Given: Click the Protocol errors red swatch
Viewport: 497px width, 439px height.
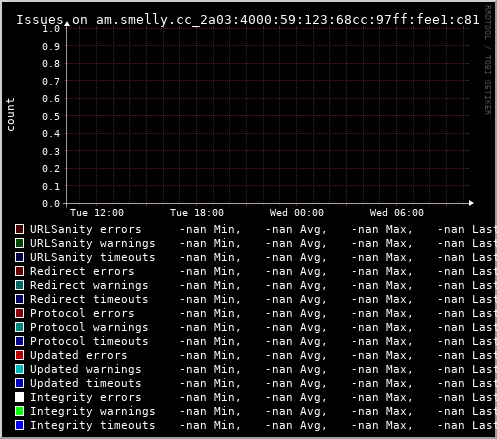Looking at the screenshot, I should (x=20, y=313).
